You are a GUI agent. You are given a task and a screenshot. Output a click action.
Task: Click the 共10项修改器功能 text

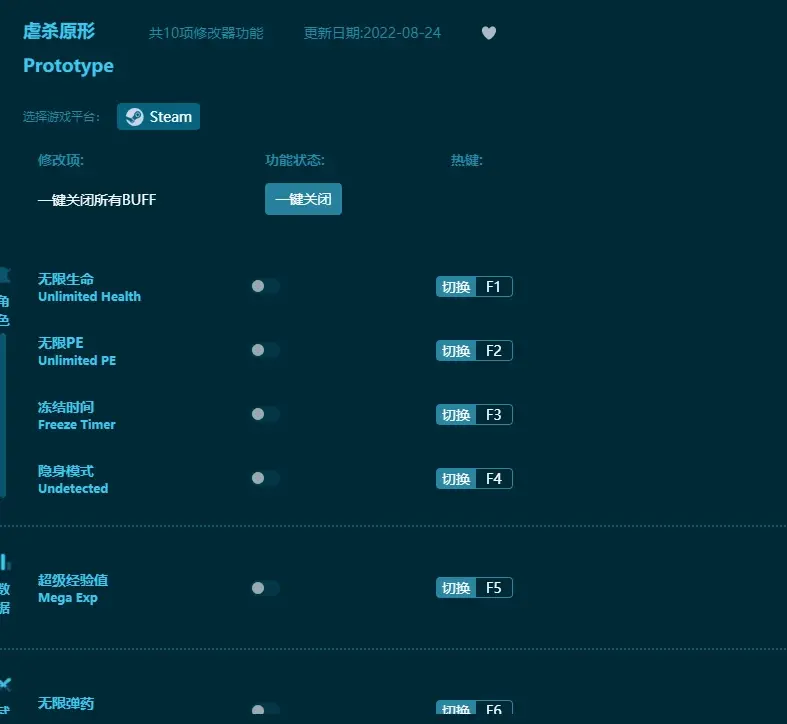(x=206, y=33)
